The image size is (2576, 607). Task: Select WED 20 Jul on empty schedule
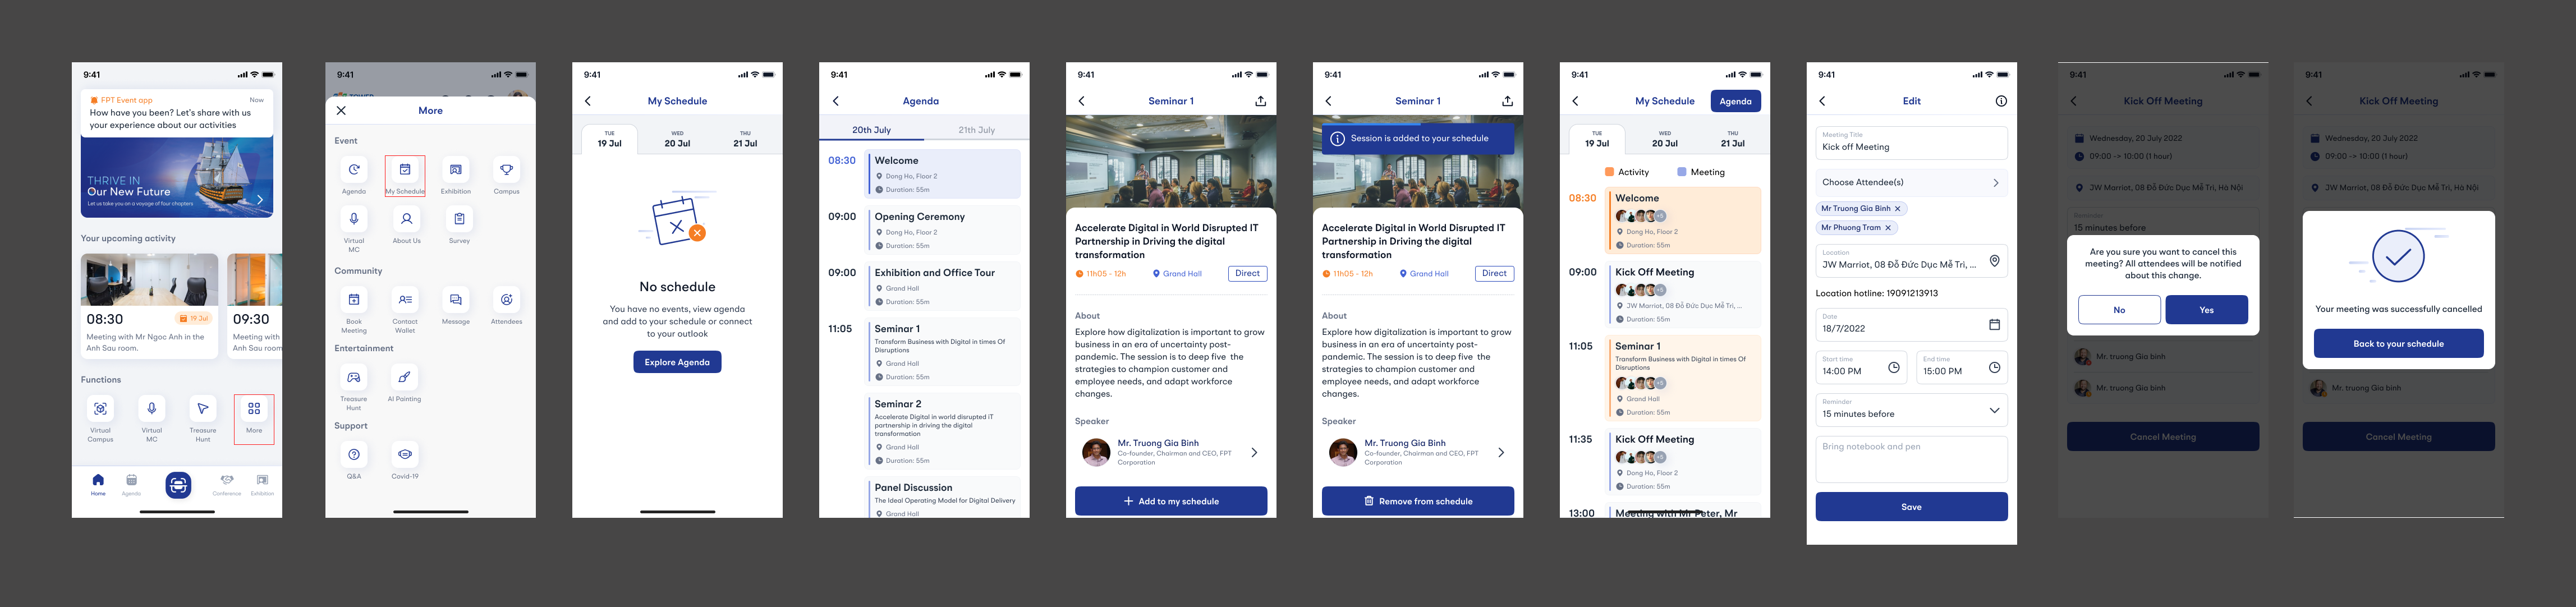(x=677, y=139)
